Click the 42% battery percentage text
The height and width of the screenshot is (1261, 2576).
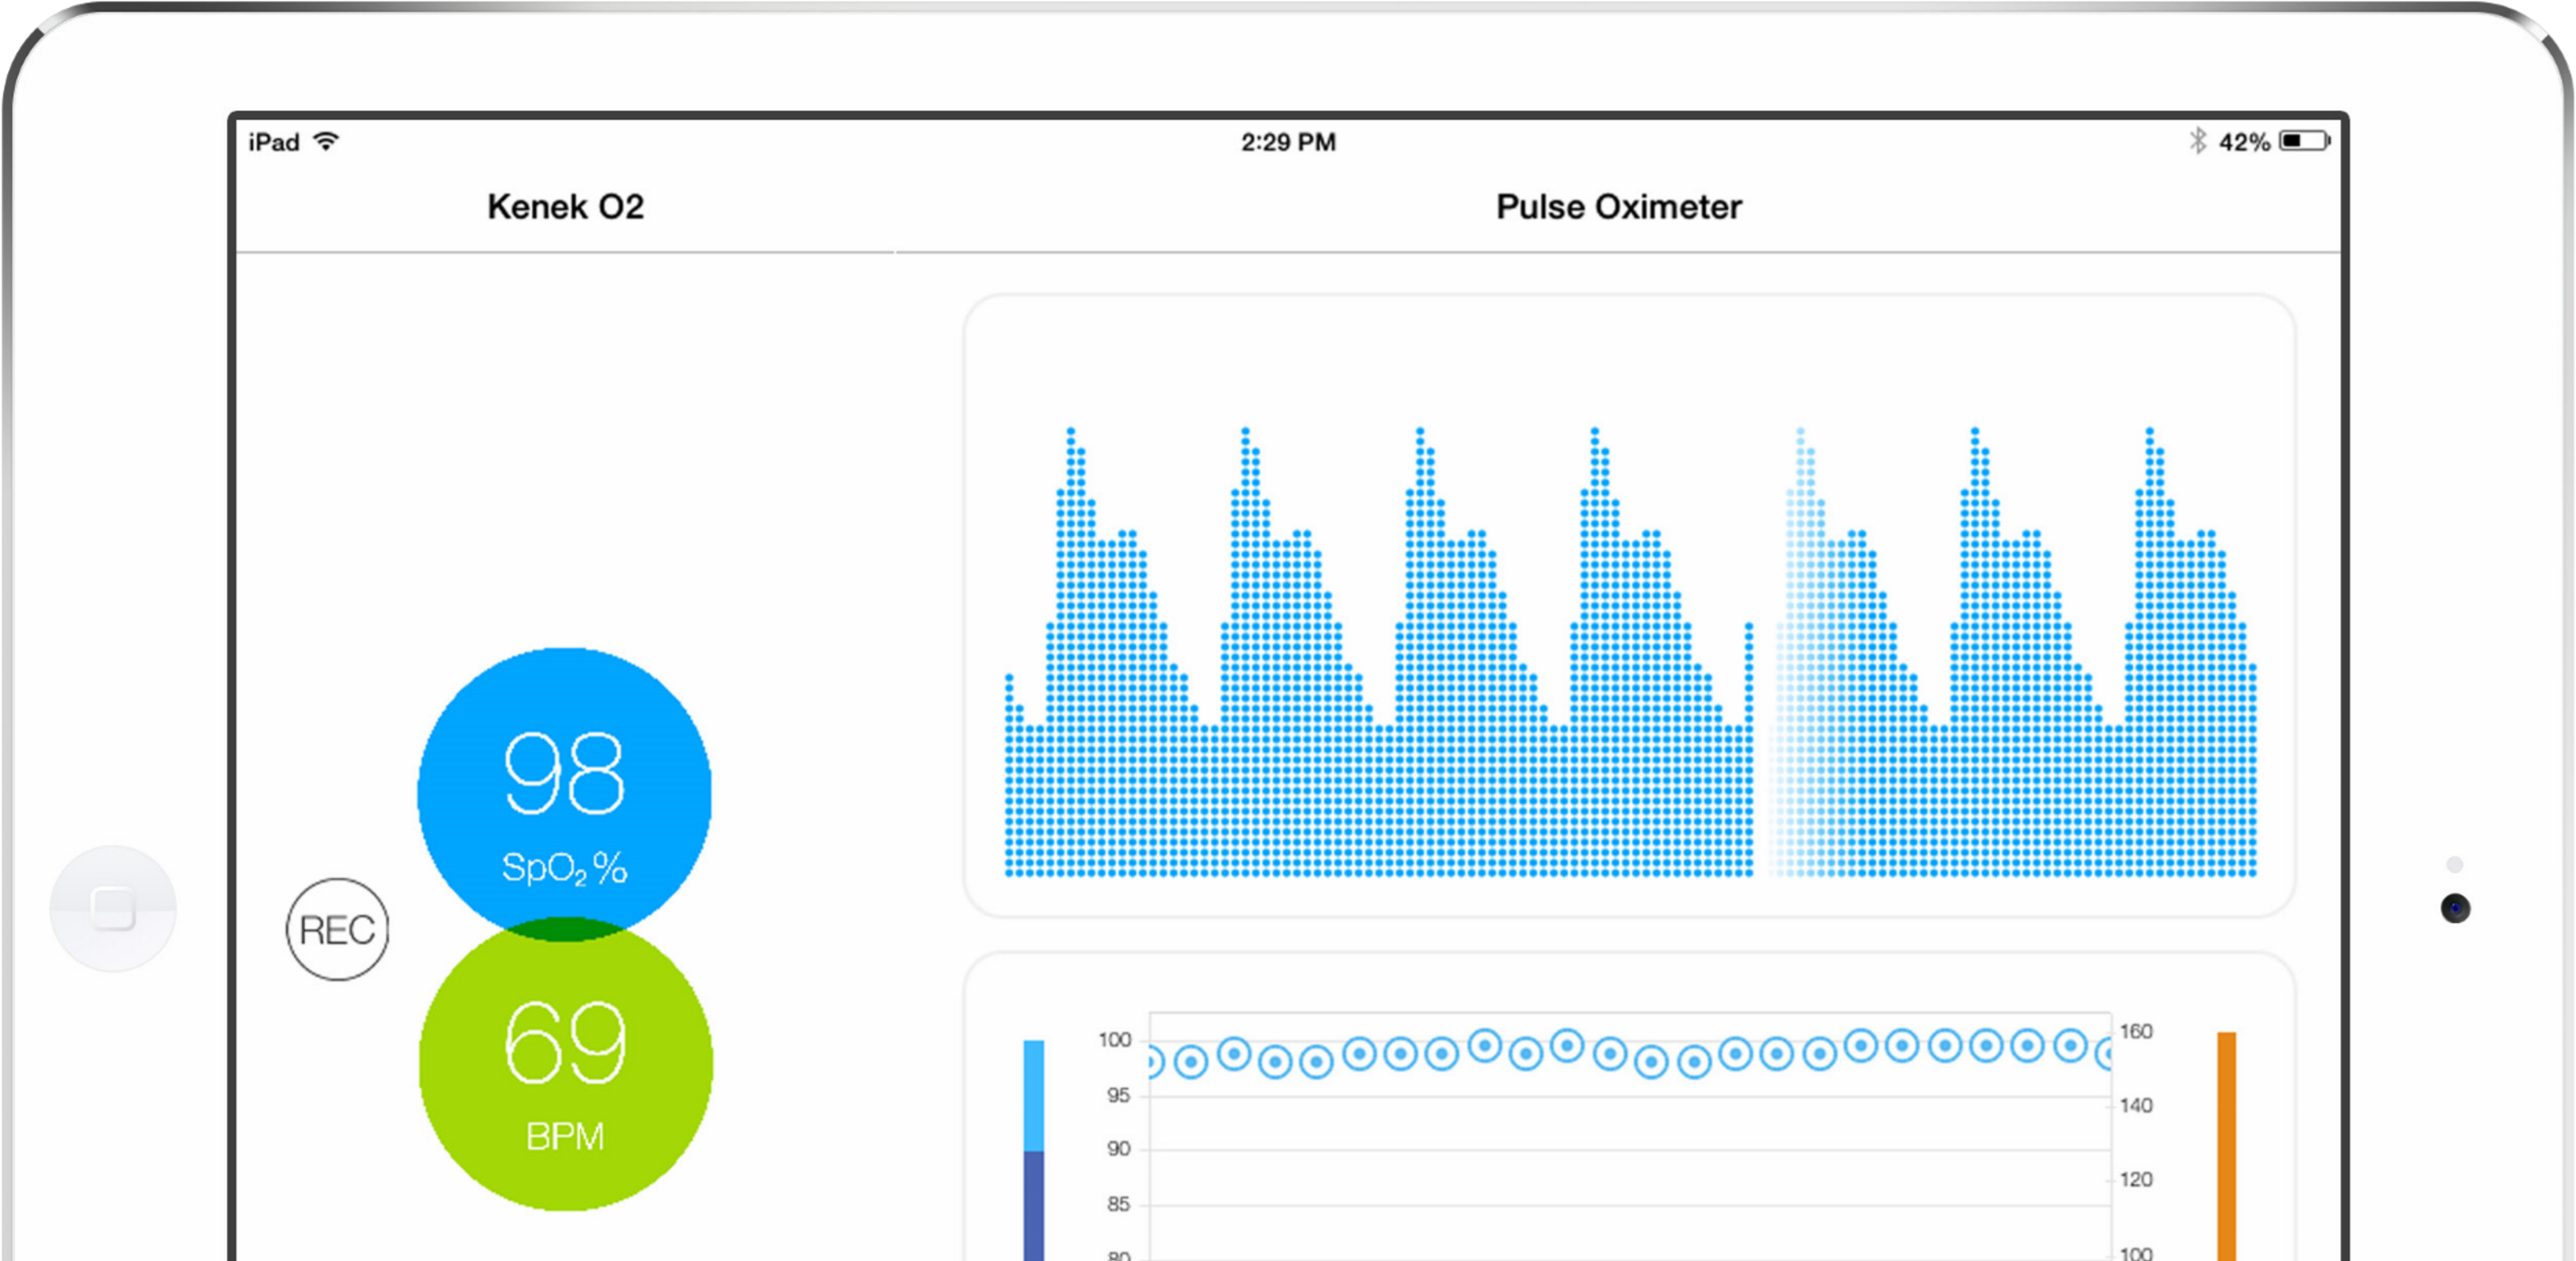(2244, 142)
